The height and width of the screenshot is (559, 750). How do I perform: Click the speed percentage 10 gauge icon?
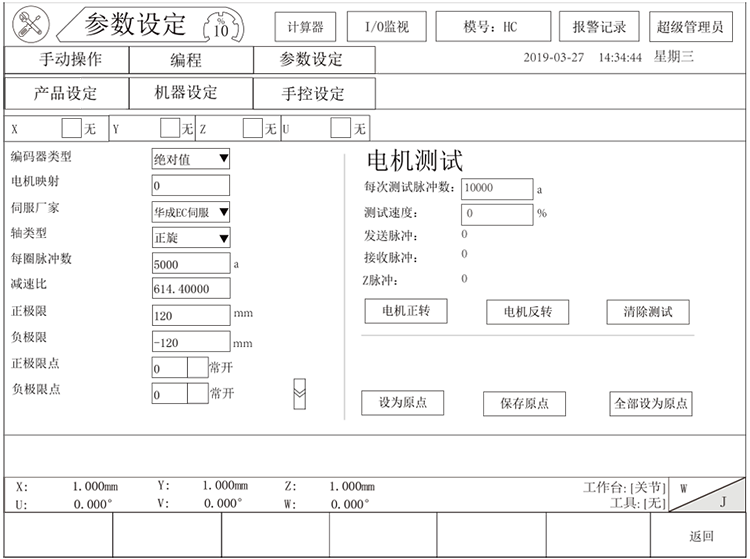coord(221,25)
